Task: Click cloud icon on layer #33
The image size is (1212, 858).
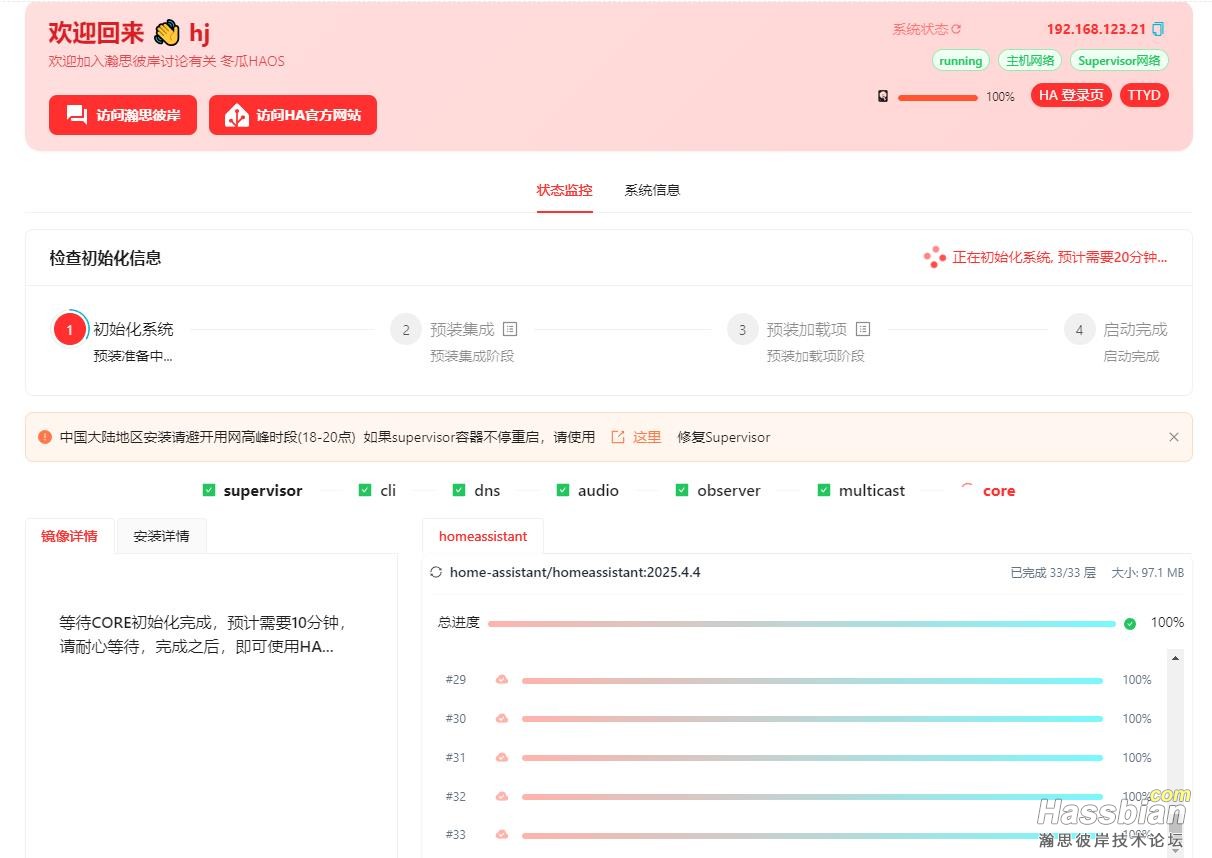Action: coord(502,834)
